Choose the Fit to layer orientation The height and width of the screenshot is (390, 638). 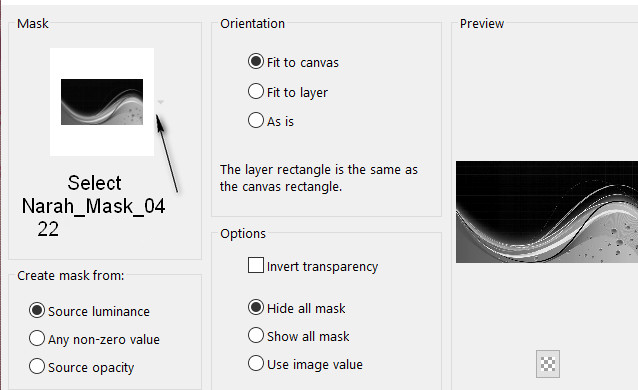288,92
